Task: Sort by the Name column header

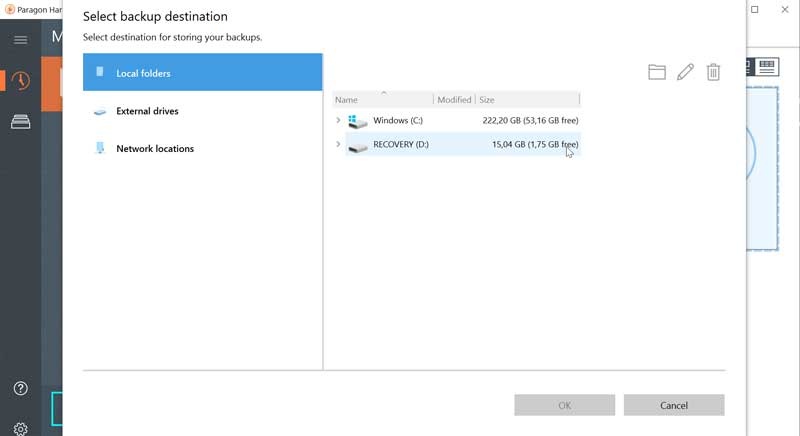Action: tap(382, 100)
